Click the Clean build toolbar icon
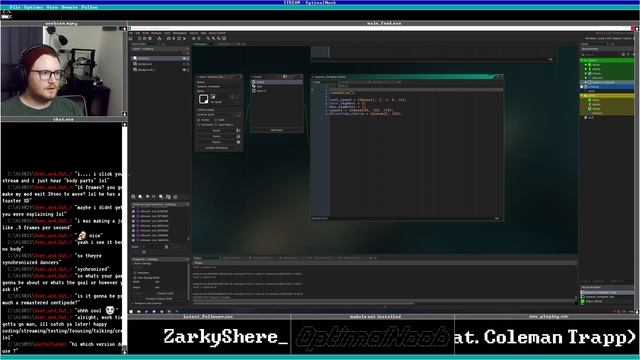This screenshot has width=640, height=360. click(184, 38)
